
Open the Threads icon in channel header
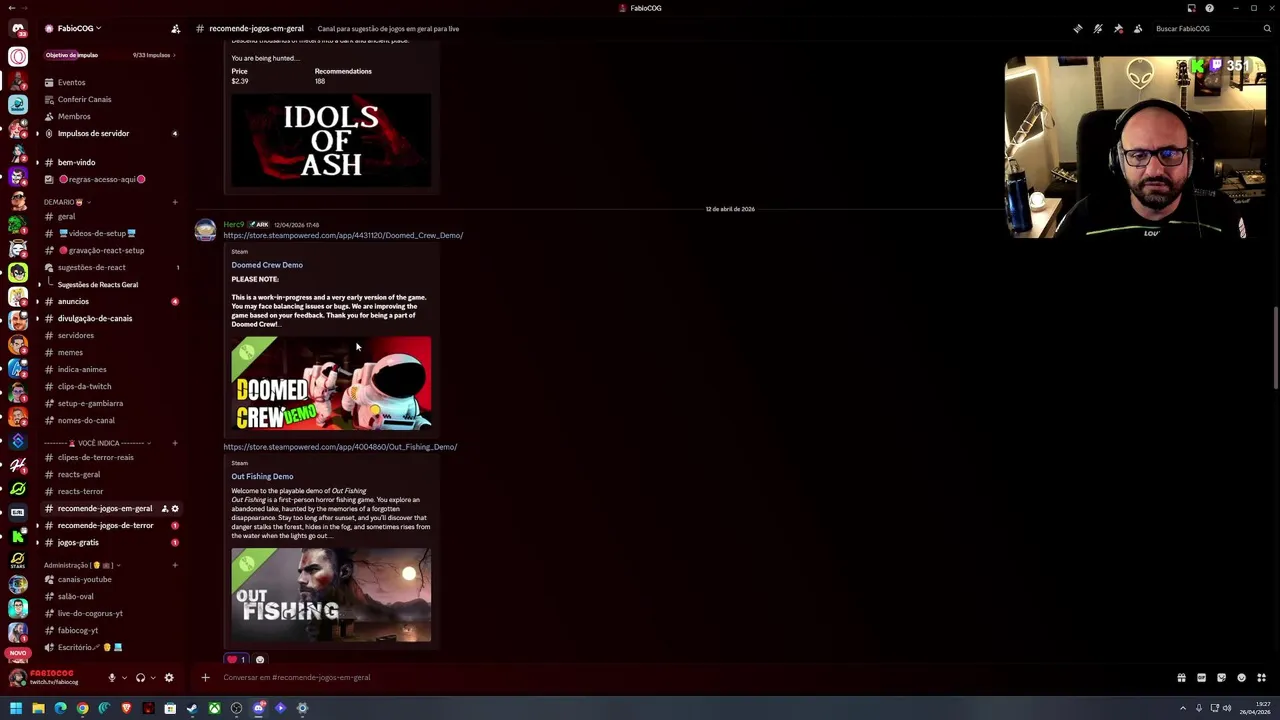pyautogui.click(x=1078, y=29)
